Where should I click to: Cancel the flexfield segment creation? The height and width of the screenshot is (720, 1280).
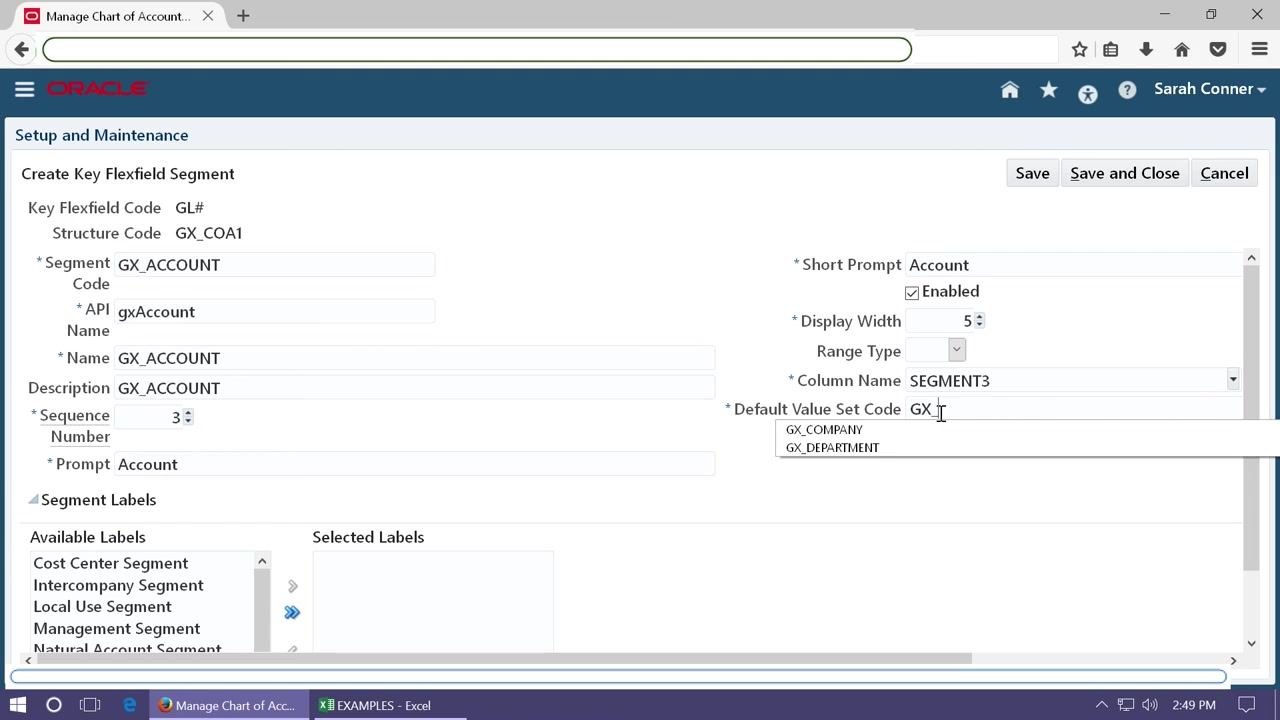pos(1224,173)
